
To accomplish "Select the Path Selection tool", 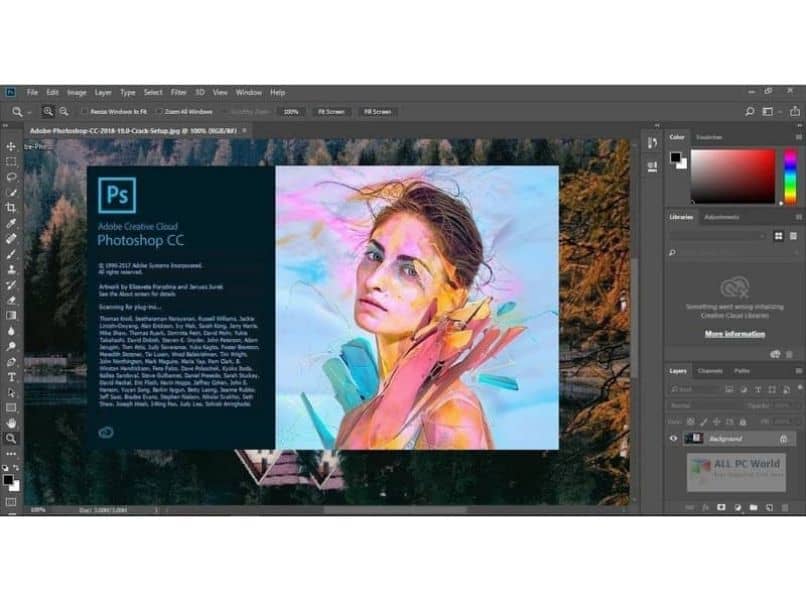I will pos(11,393).
